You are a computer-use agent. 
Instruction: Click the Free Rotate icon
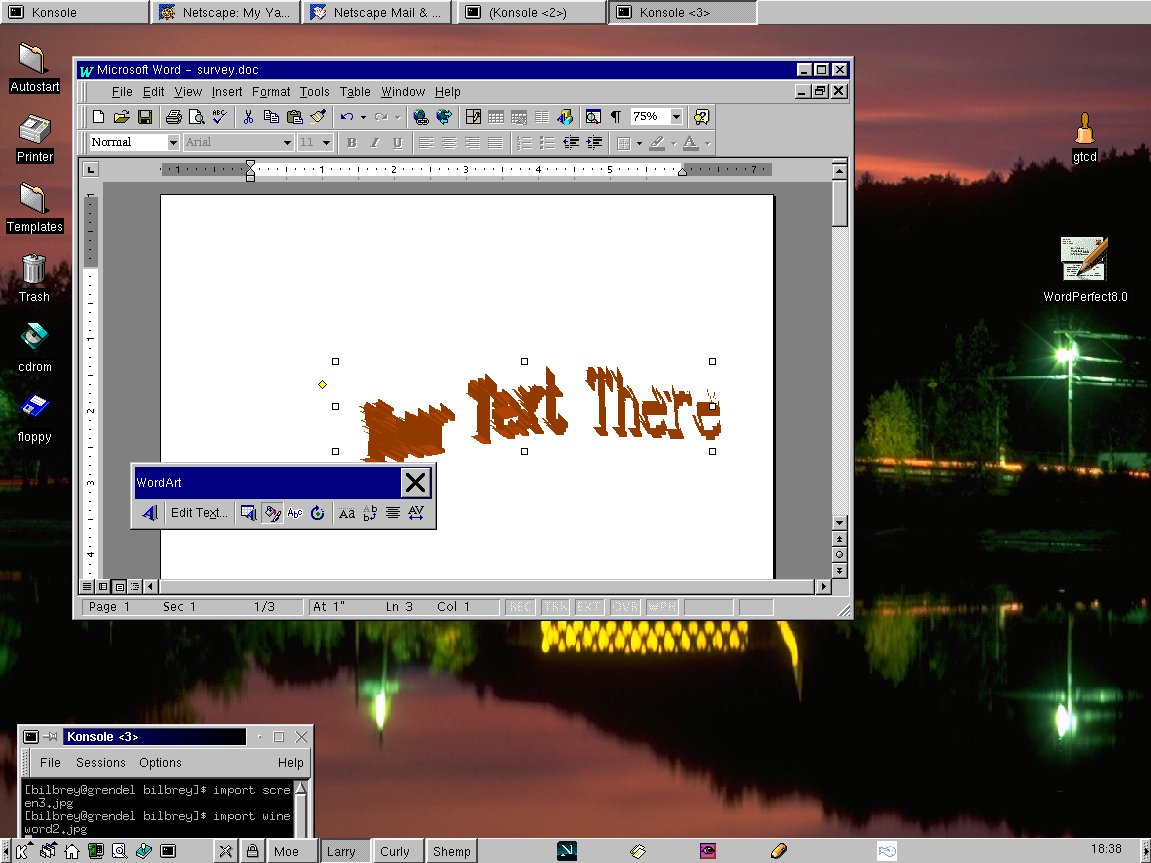318,513
